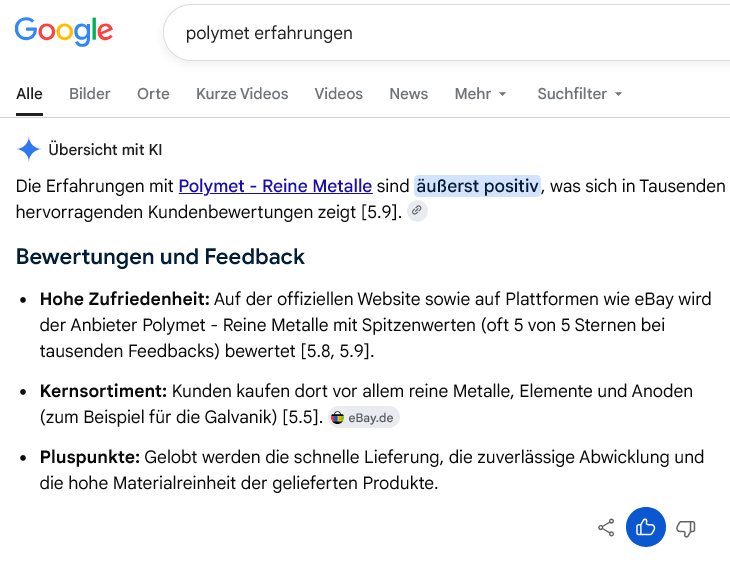The image size is (730, 563).
Task: Open the Kurze Videos tab
Action: point(242,94)
